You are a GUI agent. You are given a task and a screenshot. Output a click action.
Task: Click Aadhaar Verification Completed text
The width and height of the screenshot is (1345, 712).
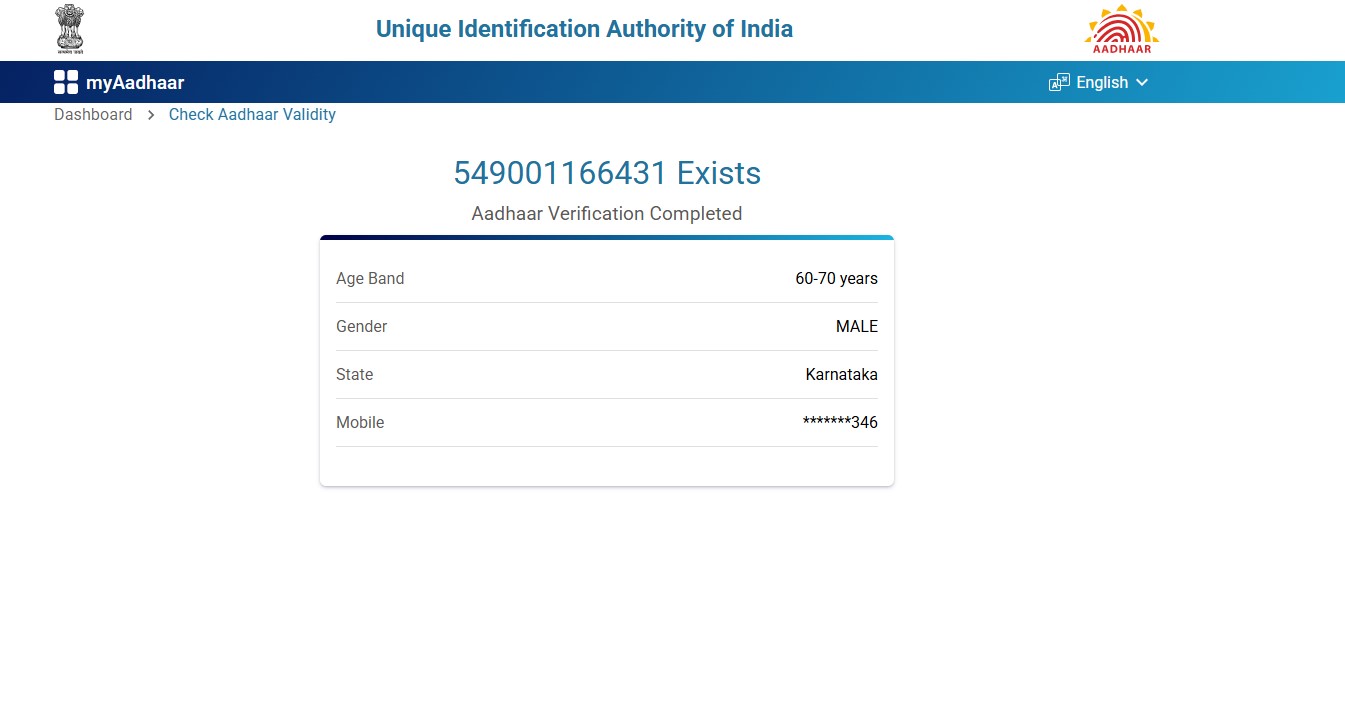pos(607,213)
